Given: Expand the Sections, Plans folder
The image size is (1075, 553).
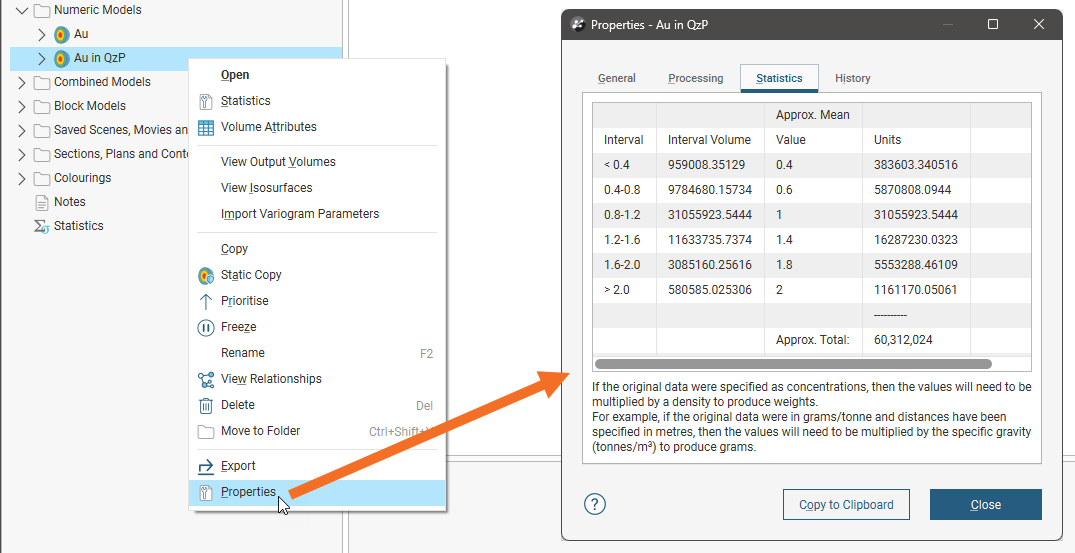Looking at the screenshot, I should [x=21, y=154].
